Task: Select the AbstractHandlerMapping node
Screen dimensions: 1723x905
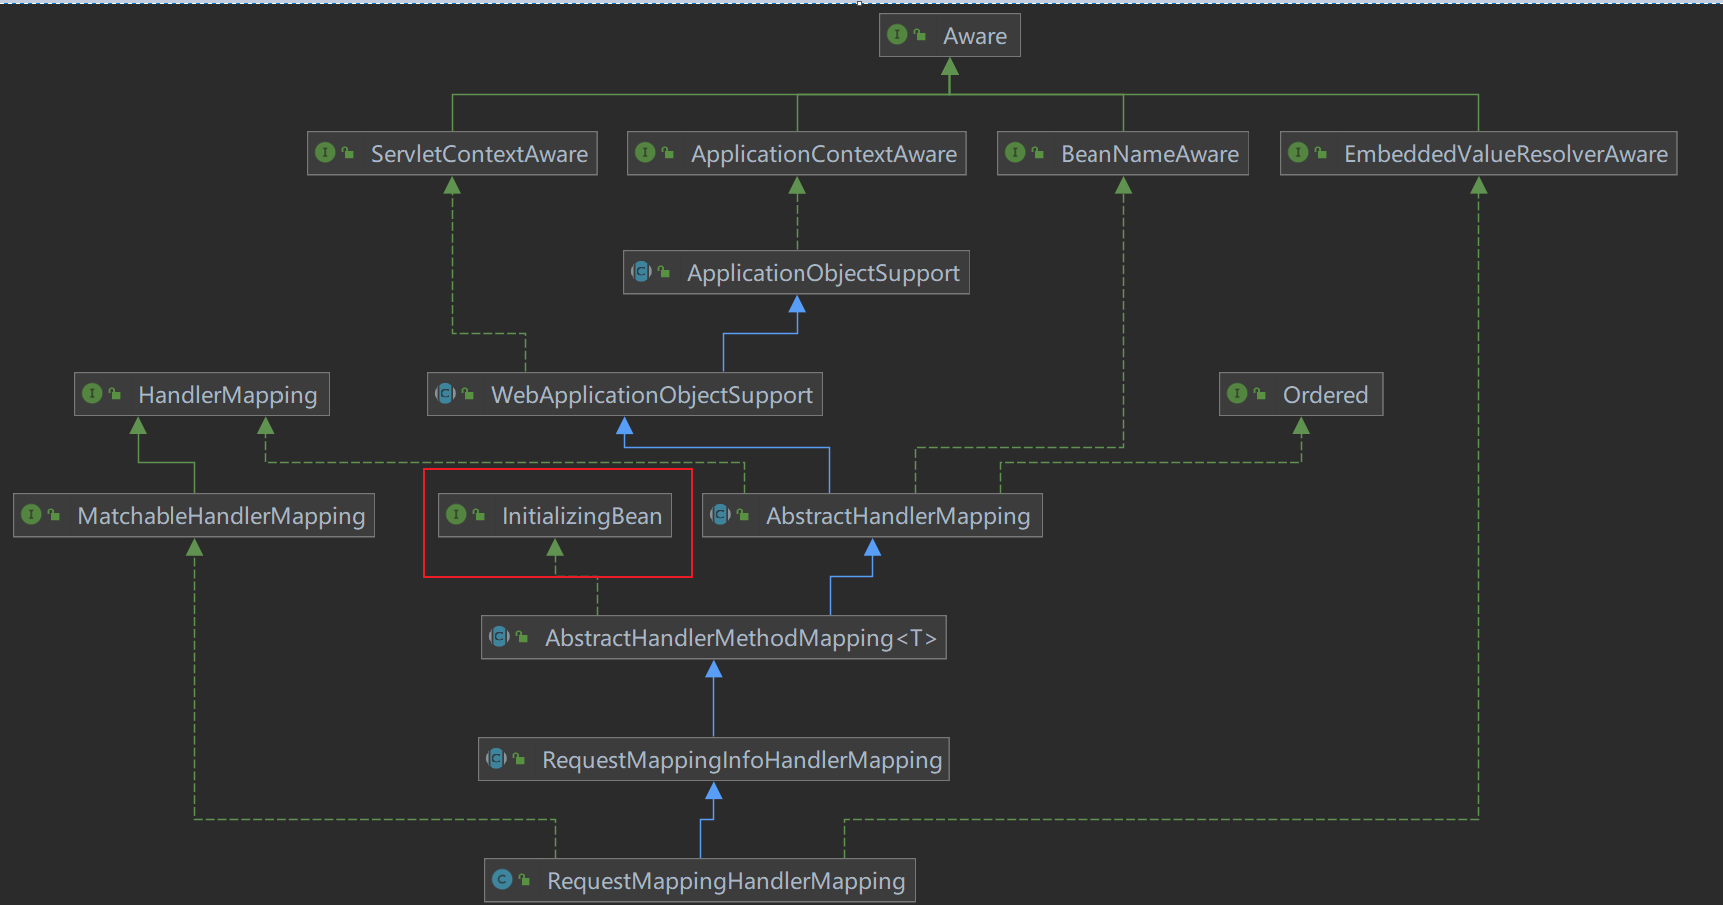Action: (872, 516)
